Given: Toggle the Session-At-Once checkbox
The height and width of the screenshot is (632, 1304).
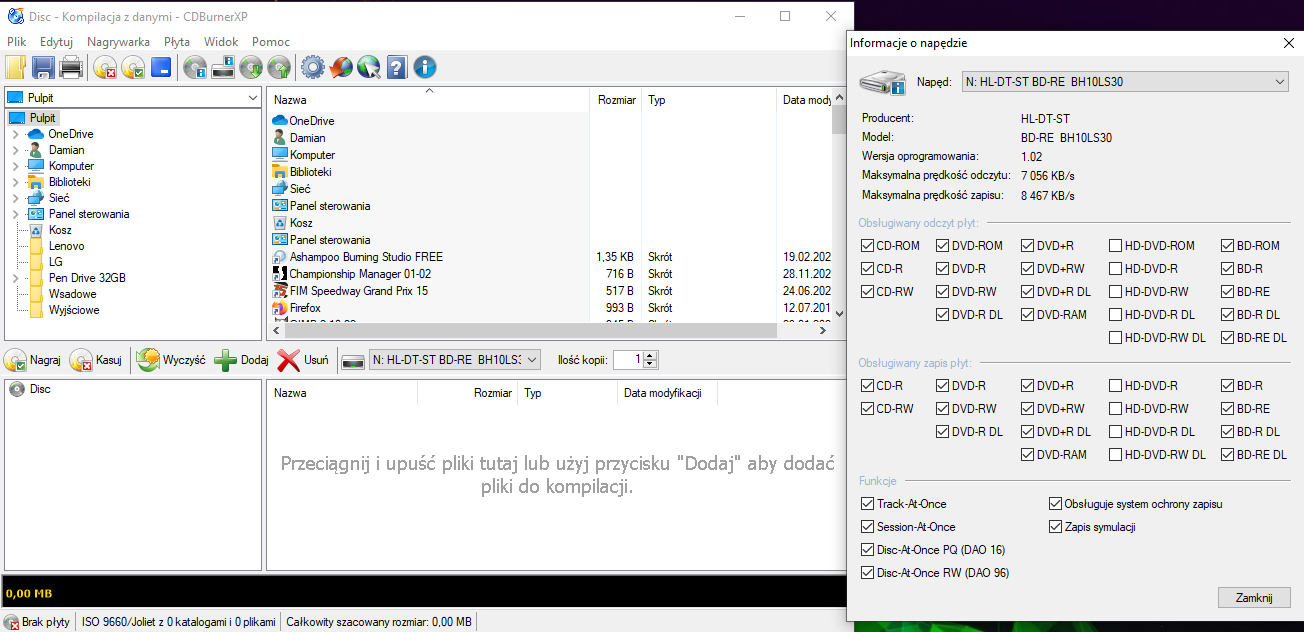Looking at the screenshot, I should click(x=868, y=527).
